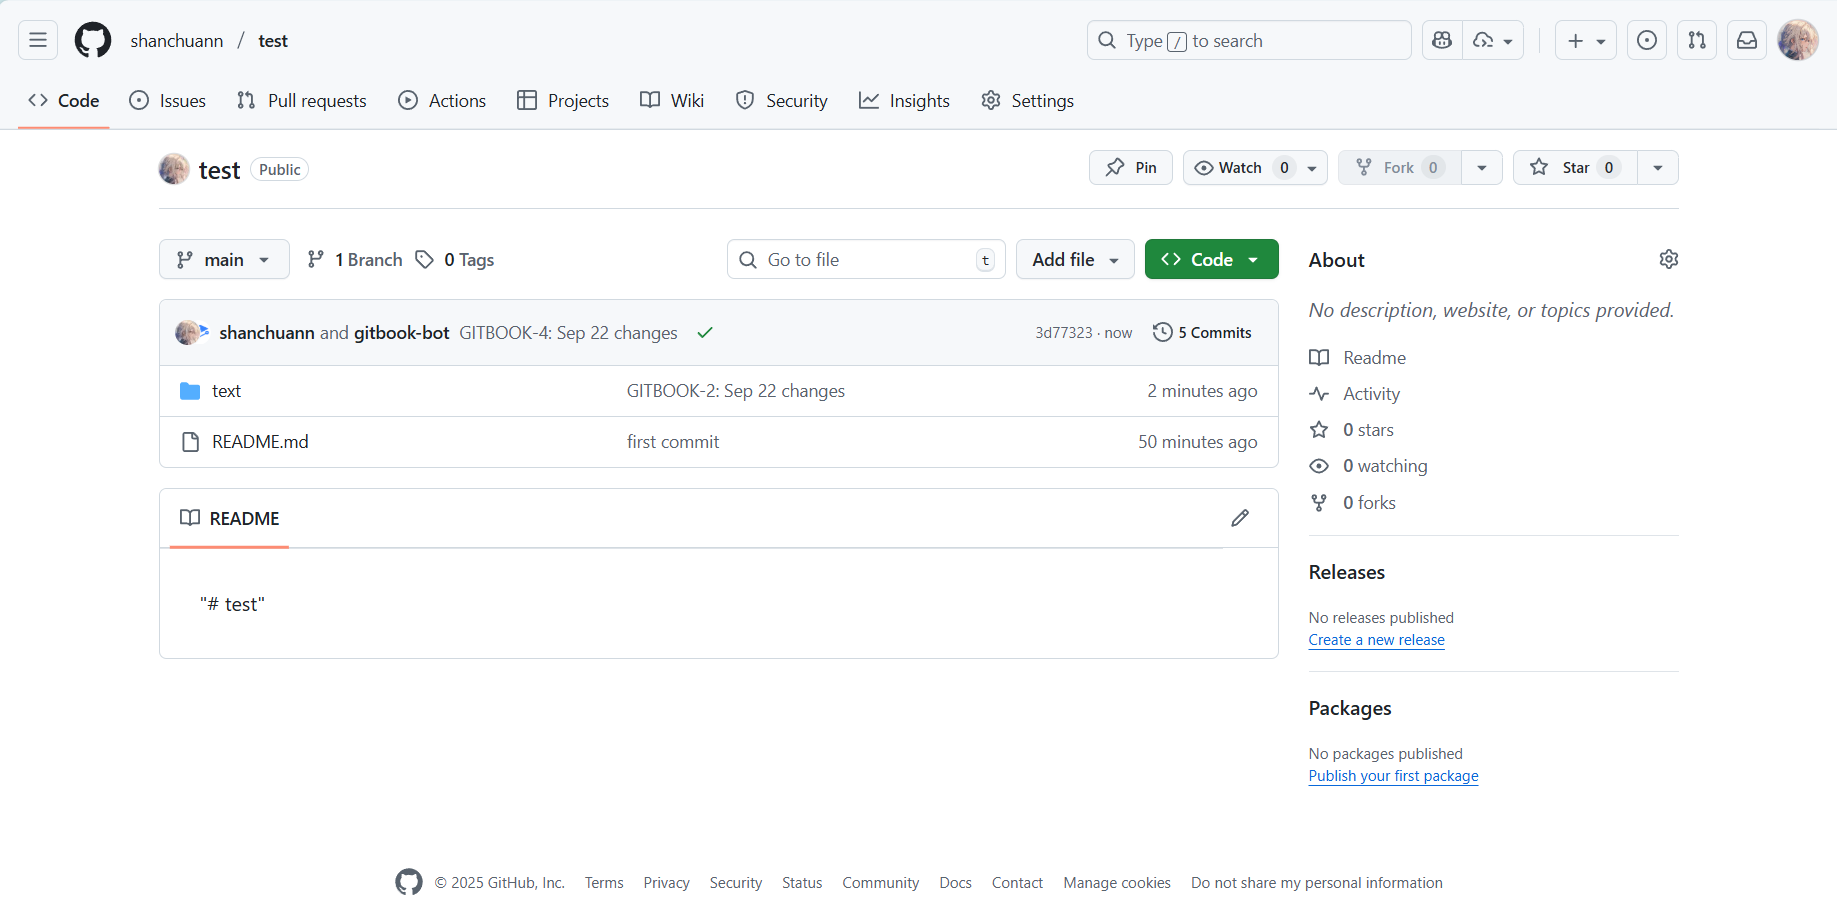Open the Activity link in About
This screenshot has height=913, width=1837.
click(1354, 394)
